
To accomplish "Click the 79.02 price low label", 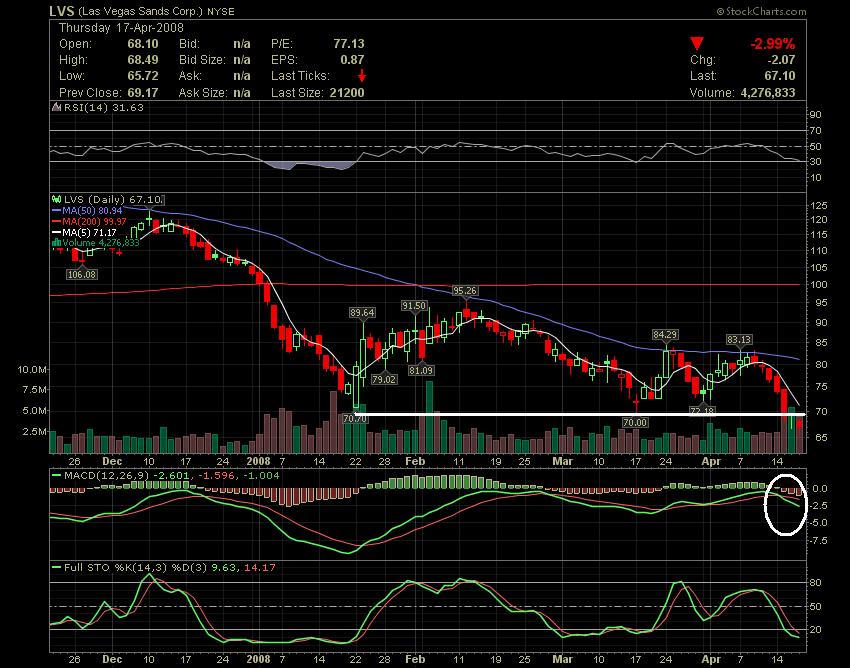I will point(384,380).
